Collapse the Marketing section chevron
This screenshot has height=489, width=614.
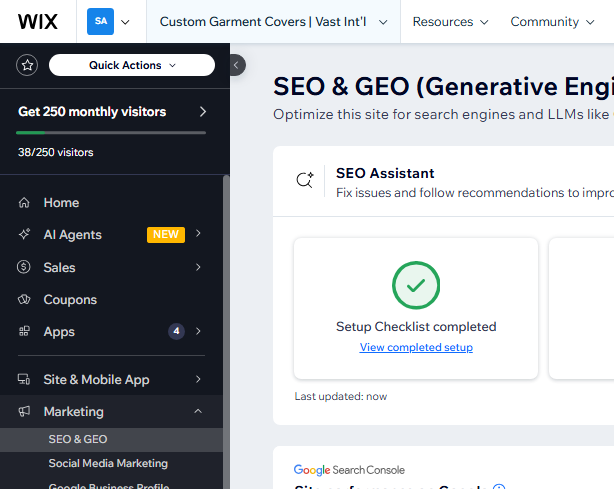coord(198,411)
